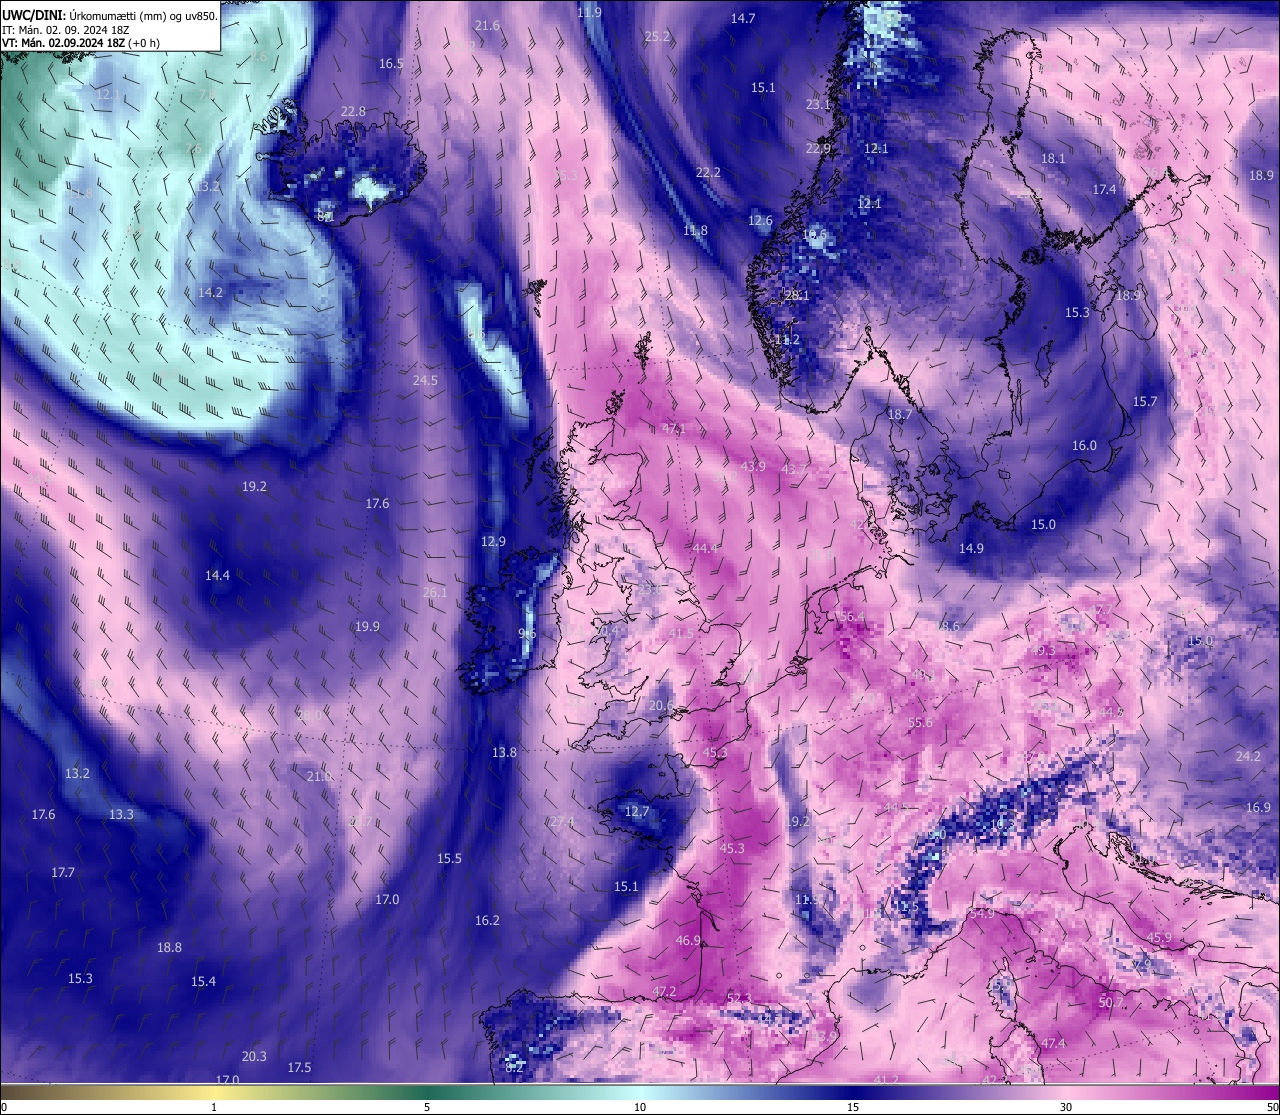Click the 12.9 value northwest of Ireland

coord(493,541)
